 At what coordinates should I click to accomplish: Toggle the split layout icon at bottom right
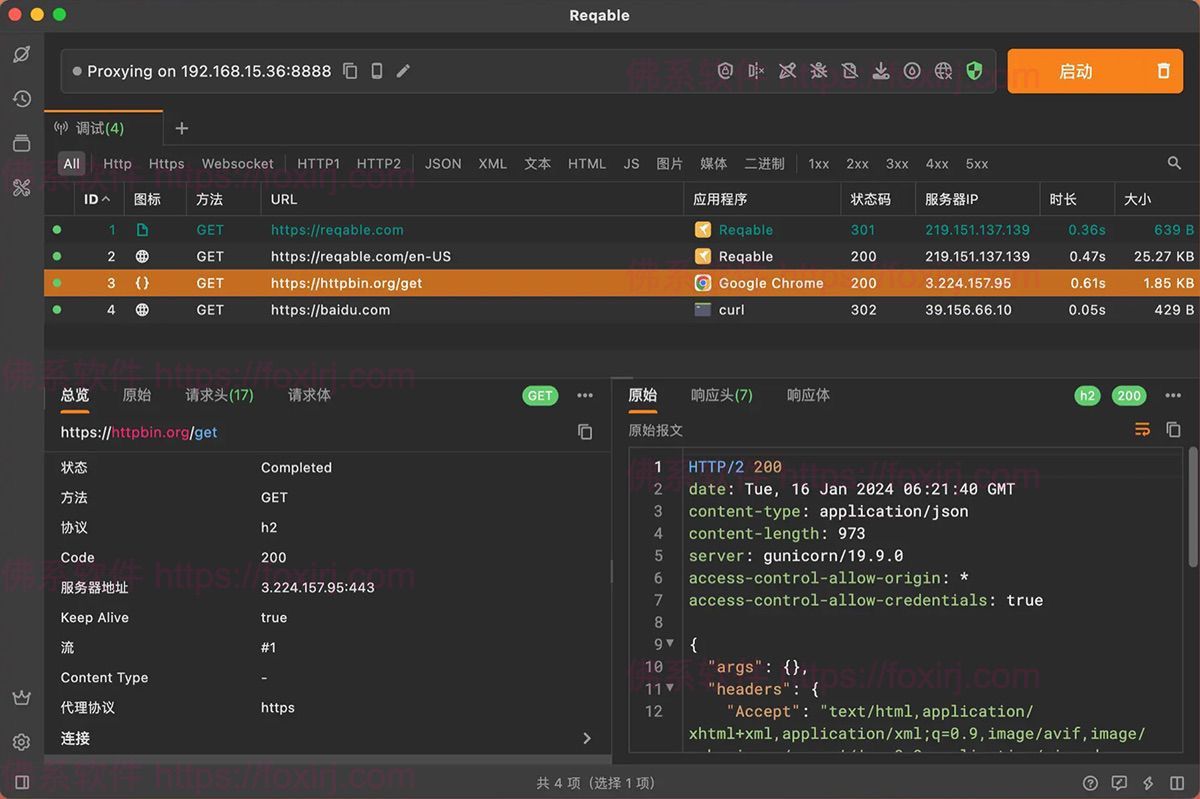click(1176, 783)
